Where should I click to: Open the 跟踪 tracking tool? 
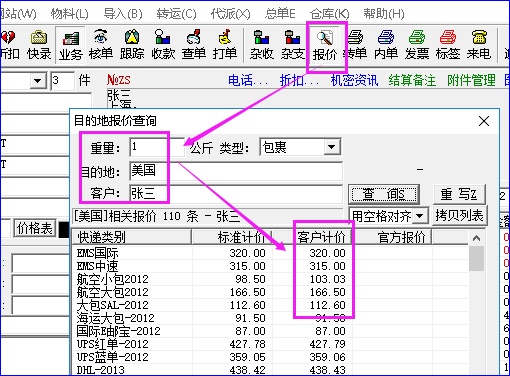(x=132, y=45)
